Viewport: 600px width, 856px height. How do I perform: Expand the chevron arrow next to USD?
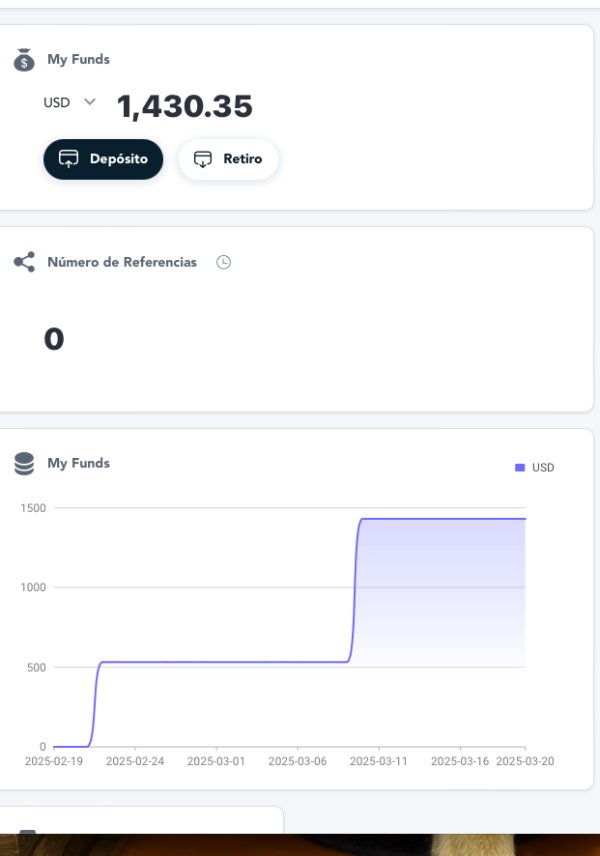(x=89, y=102)
